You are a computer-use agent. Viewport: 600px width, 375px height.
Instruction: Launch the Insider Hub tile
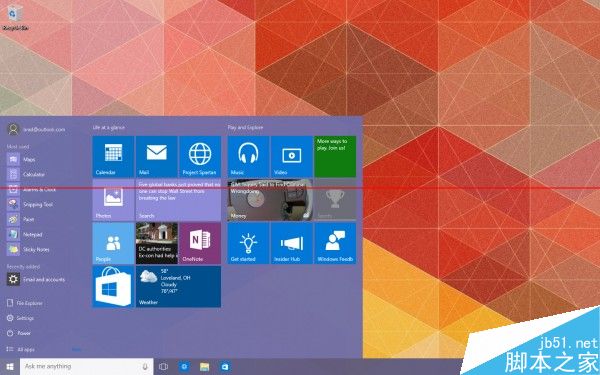[x=292, y=243]
